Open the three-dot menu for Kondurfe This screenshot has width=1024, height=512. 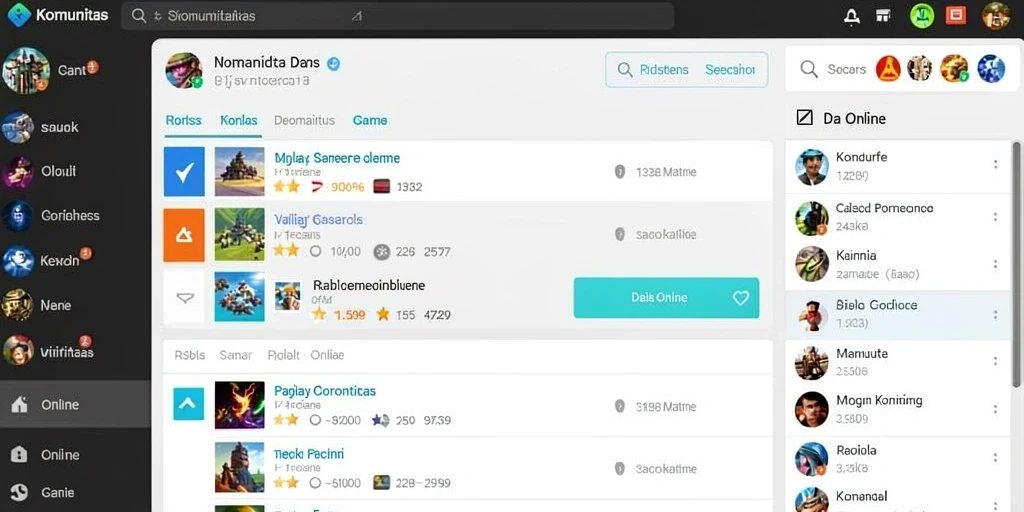(995, 165)
